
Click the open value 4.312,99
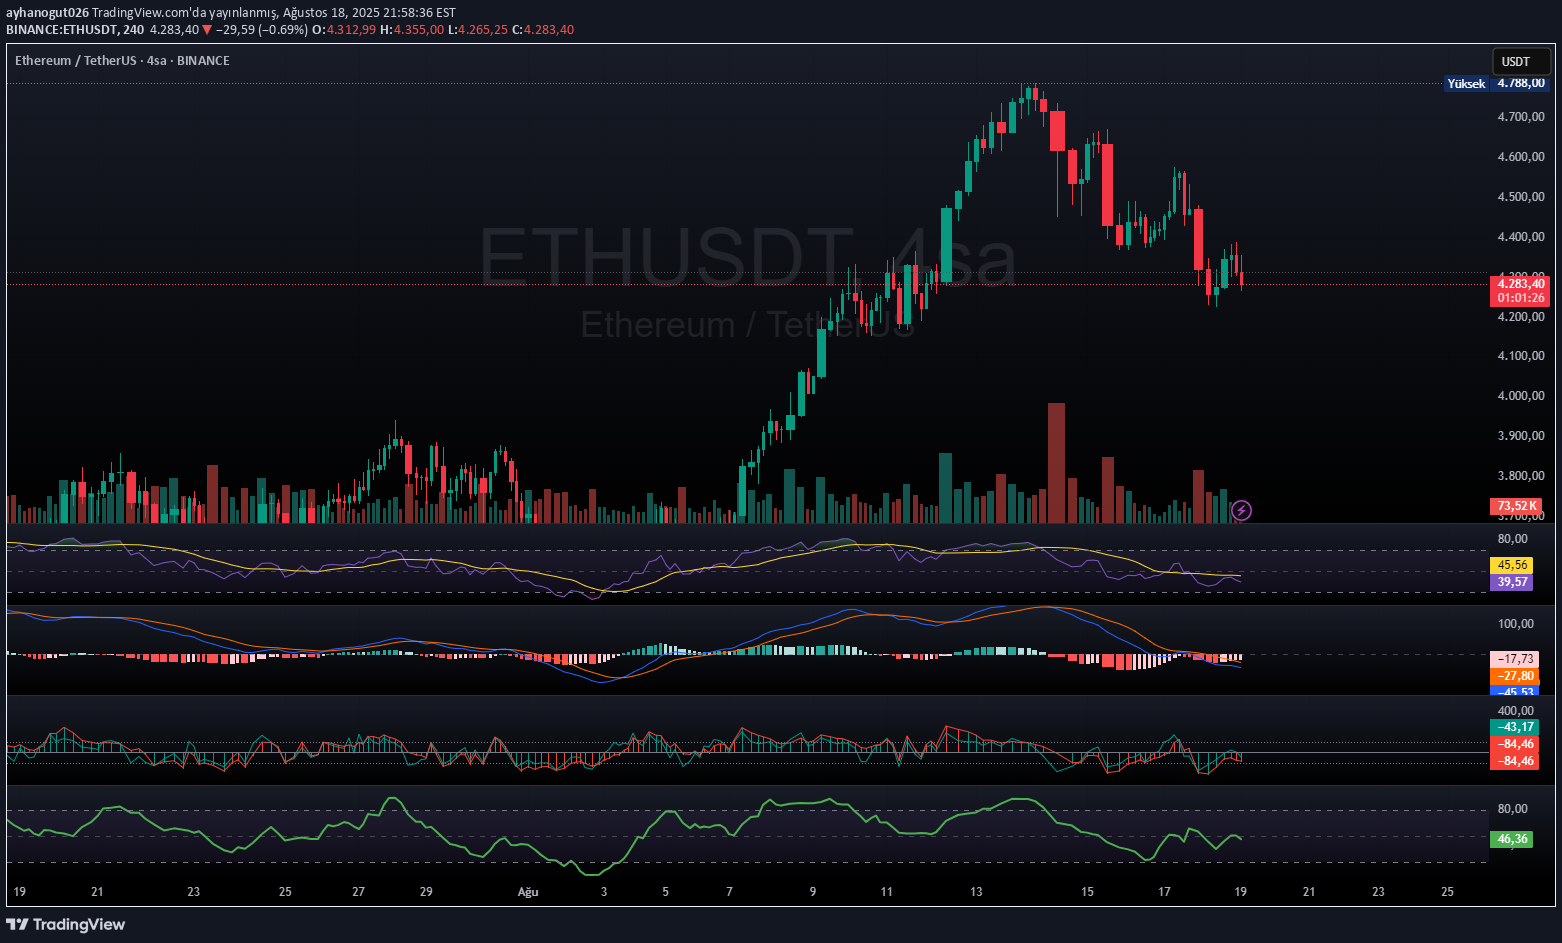pyautogui.click(x=350, y=29)
